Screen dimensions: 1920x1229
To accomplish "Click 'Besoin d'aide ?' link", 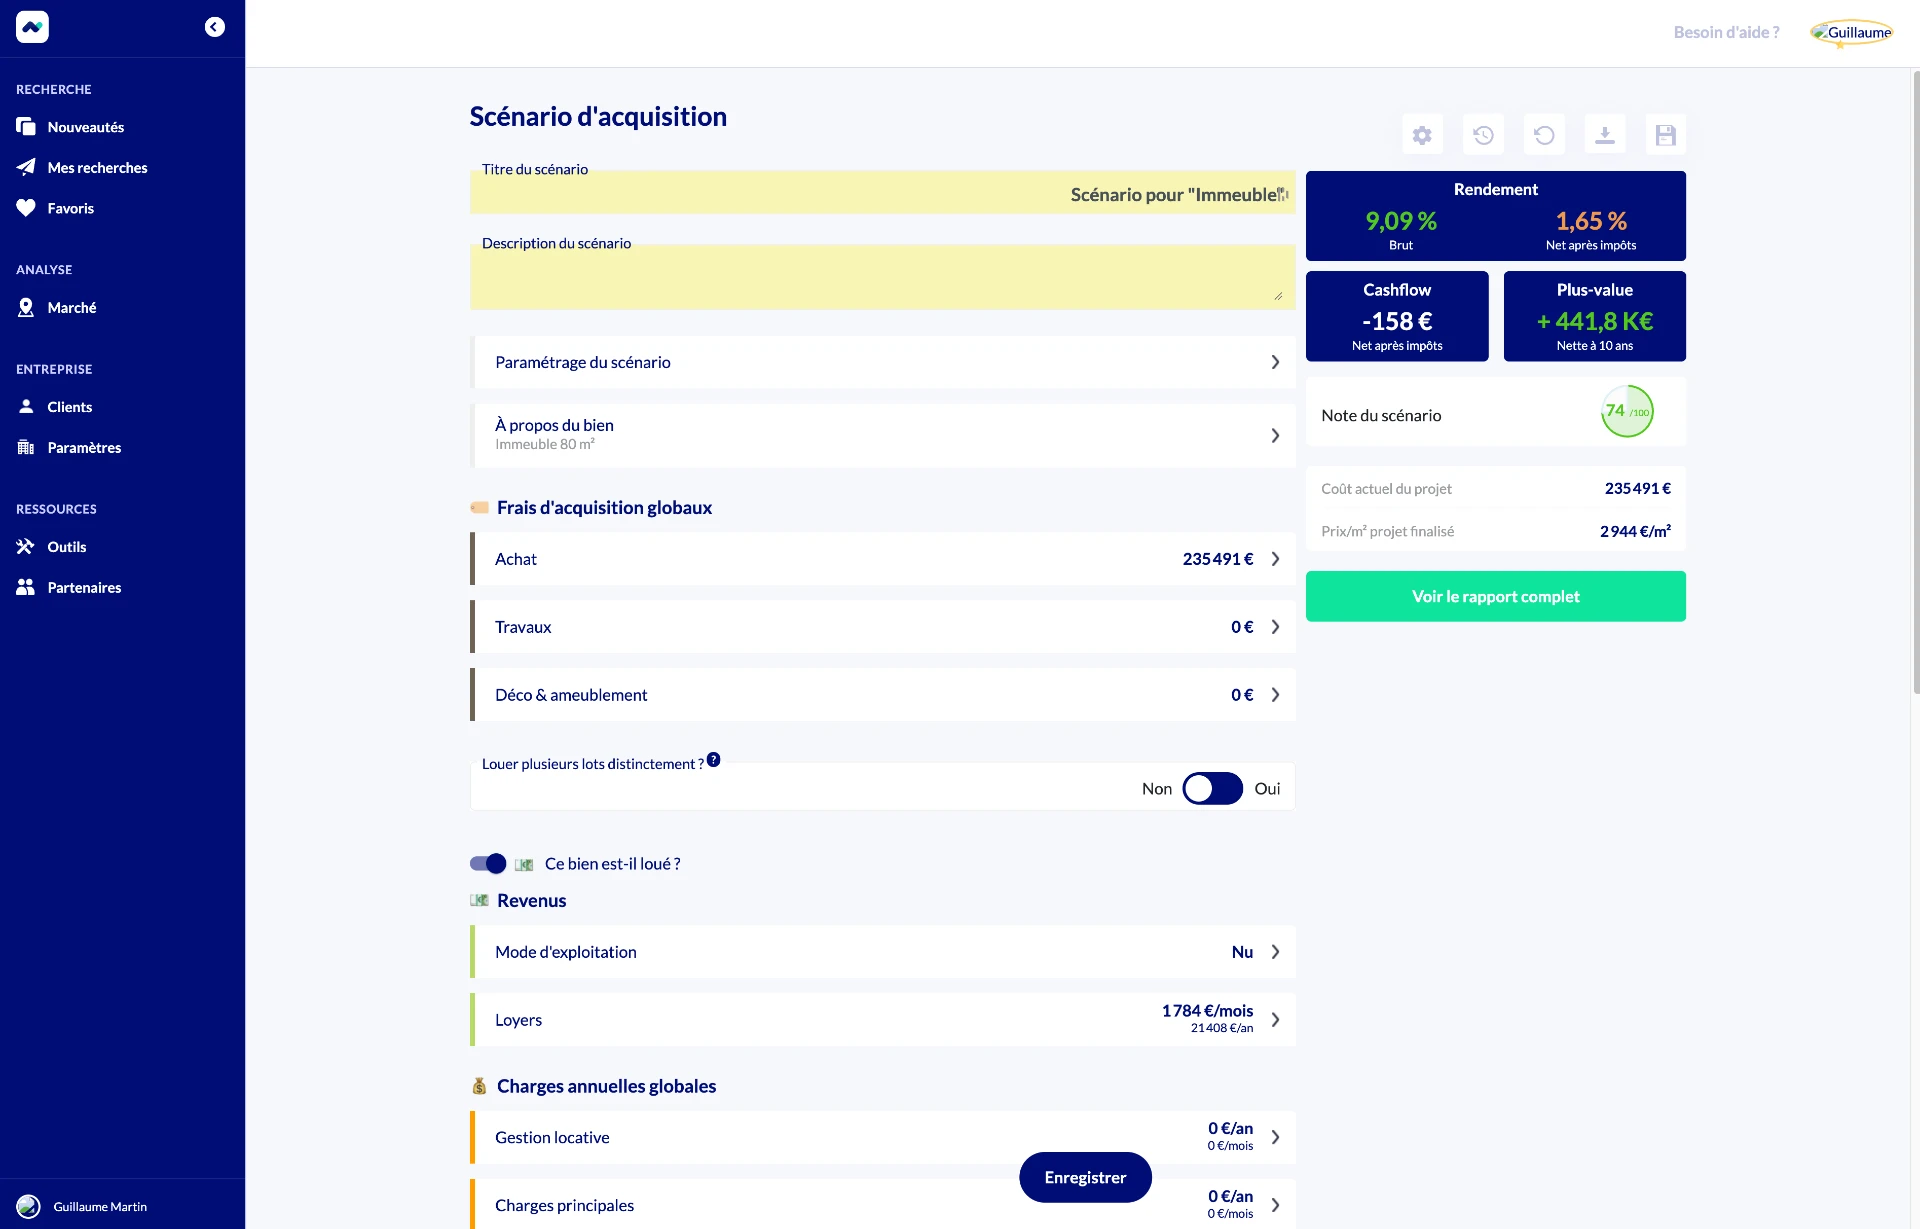I will (1726, 32).
